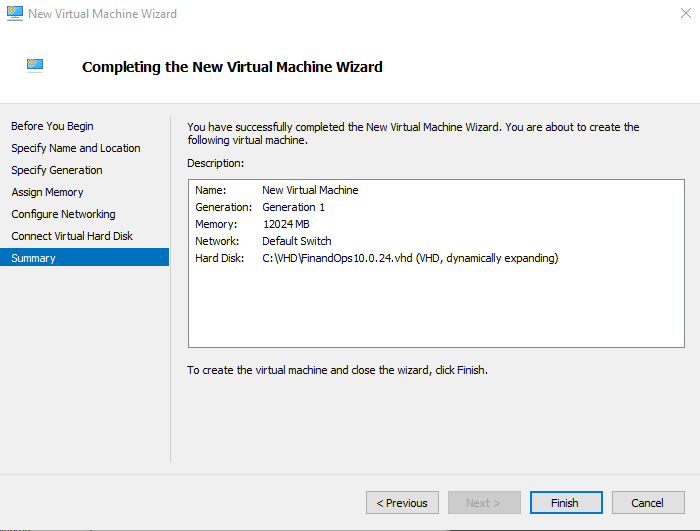Click the Generation 1 line in the description

click(x=293, y=207)
